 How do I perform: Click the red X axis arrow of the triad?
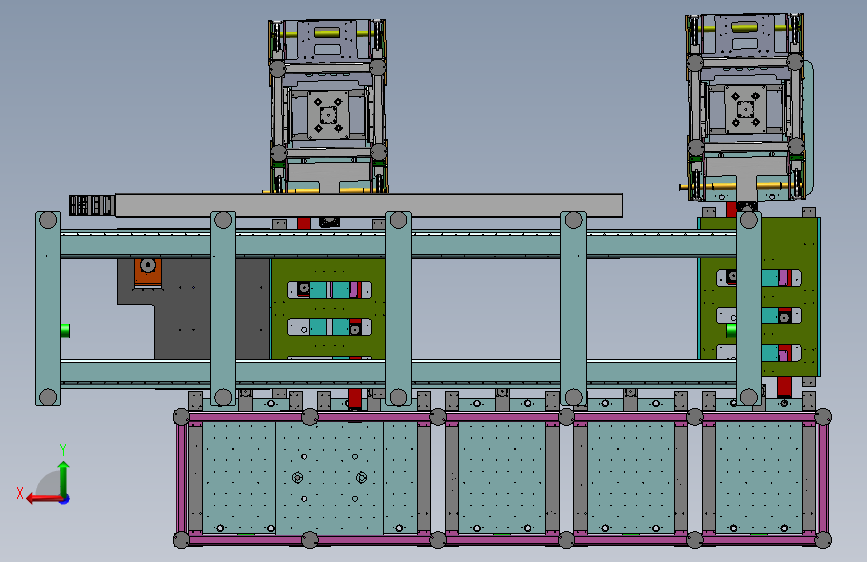point(44,499)
